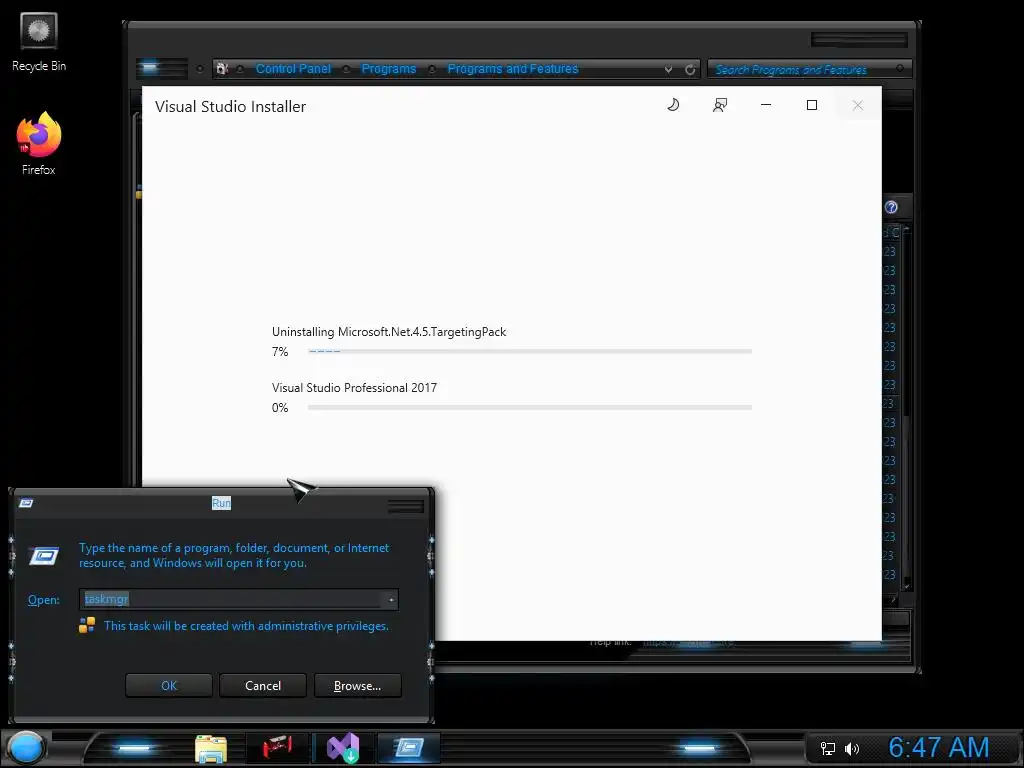Minimize the Visual Studio Installer window
Screen dimensions: 1024x768
(766, 105)
